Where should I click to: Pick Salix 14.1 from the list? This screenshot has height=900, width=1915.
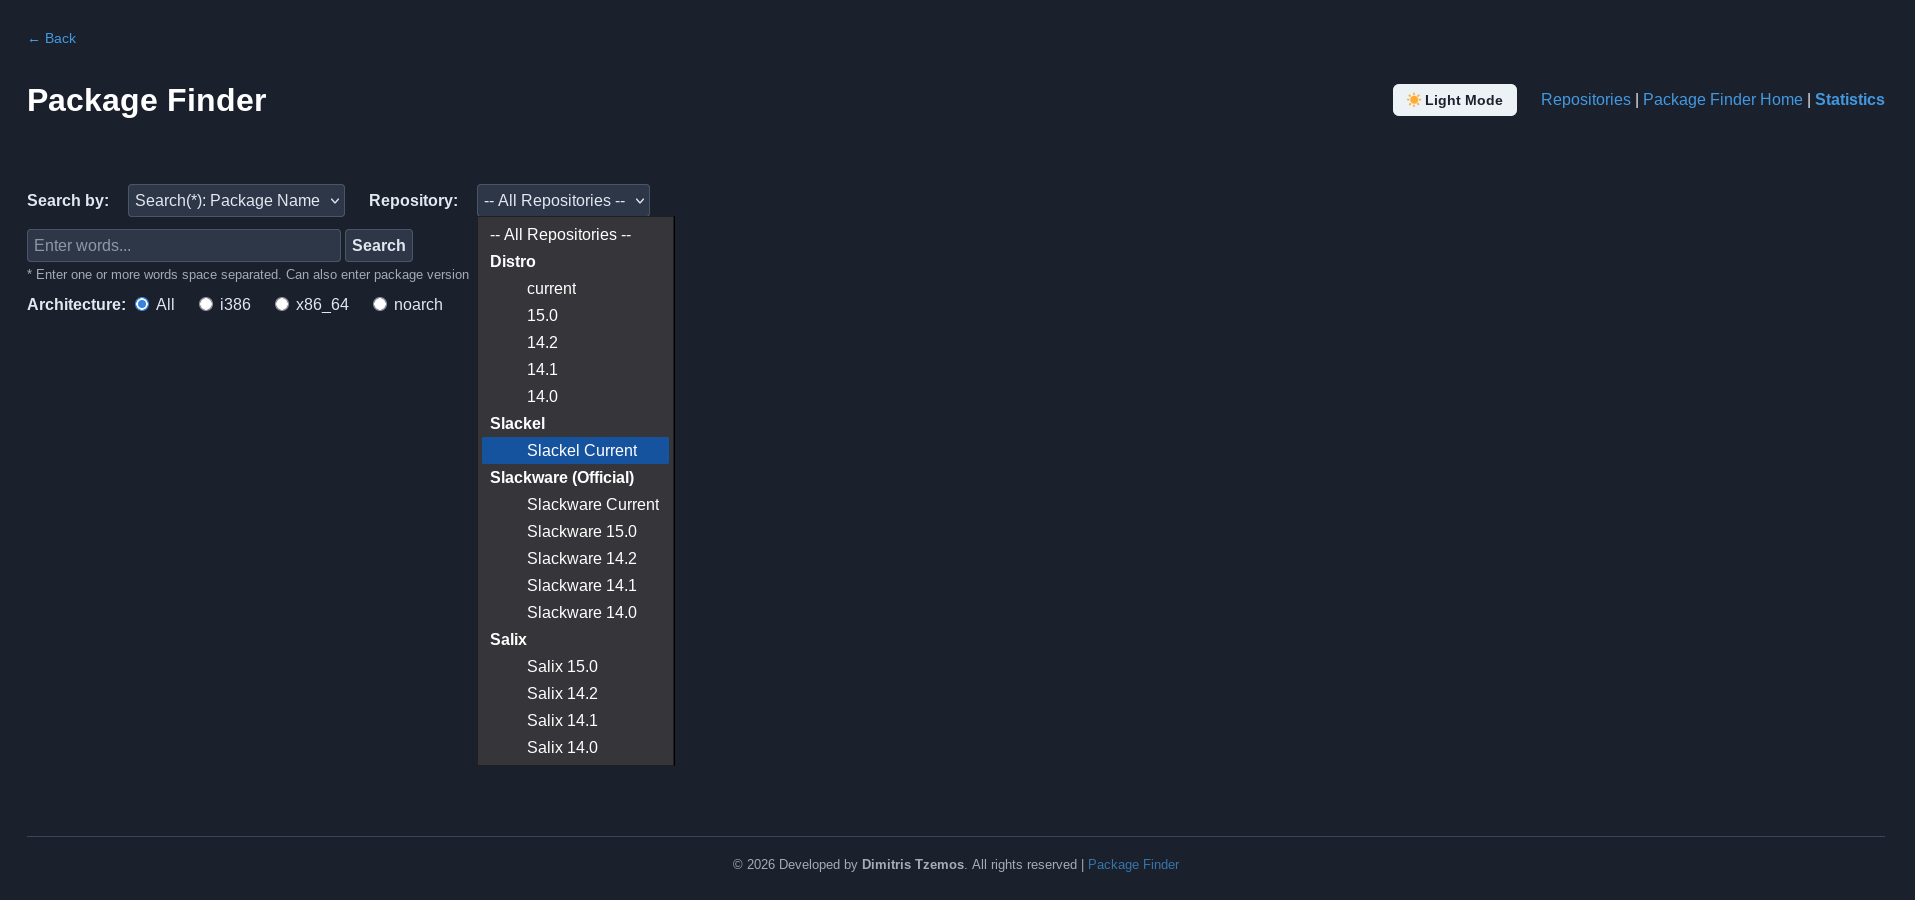(575, 721)
